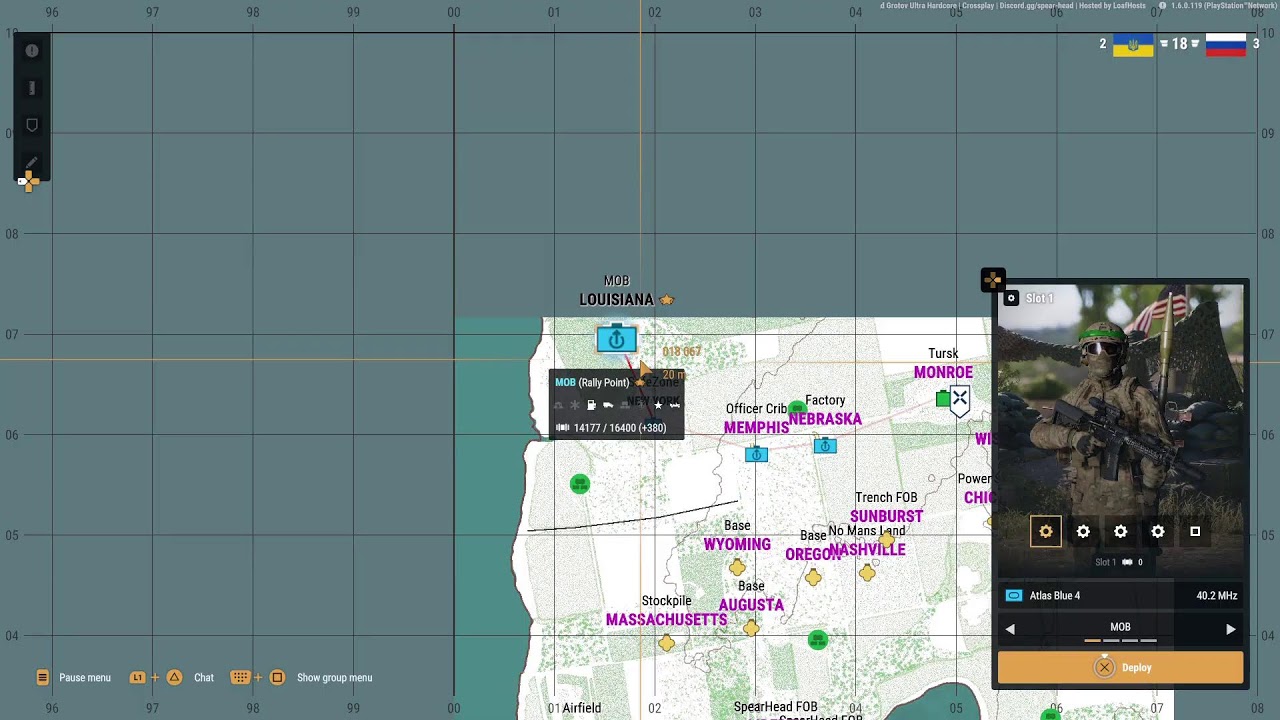Click the MONROE location label
This screenshot has height=720, width=1280.
pos(943,372)
